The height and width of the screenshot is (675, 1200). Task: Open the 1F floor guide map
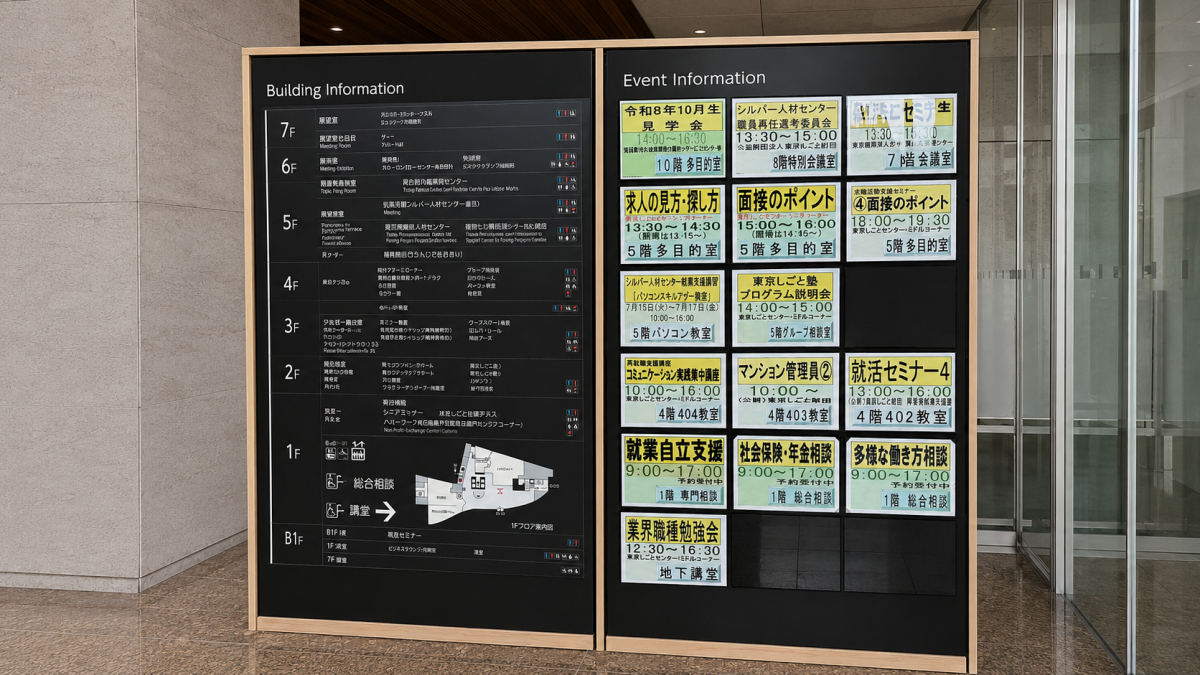[484, 482]
